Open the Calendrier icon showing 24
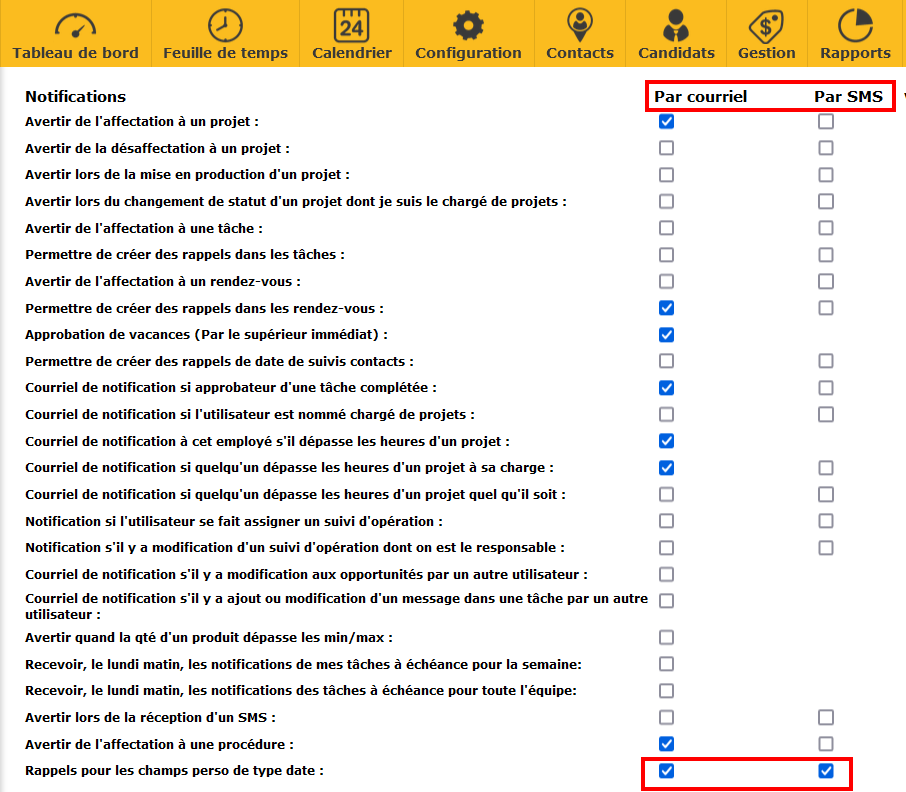906x792 pixels. (x=352, y=25)
